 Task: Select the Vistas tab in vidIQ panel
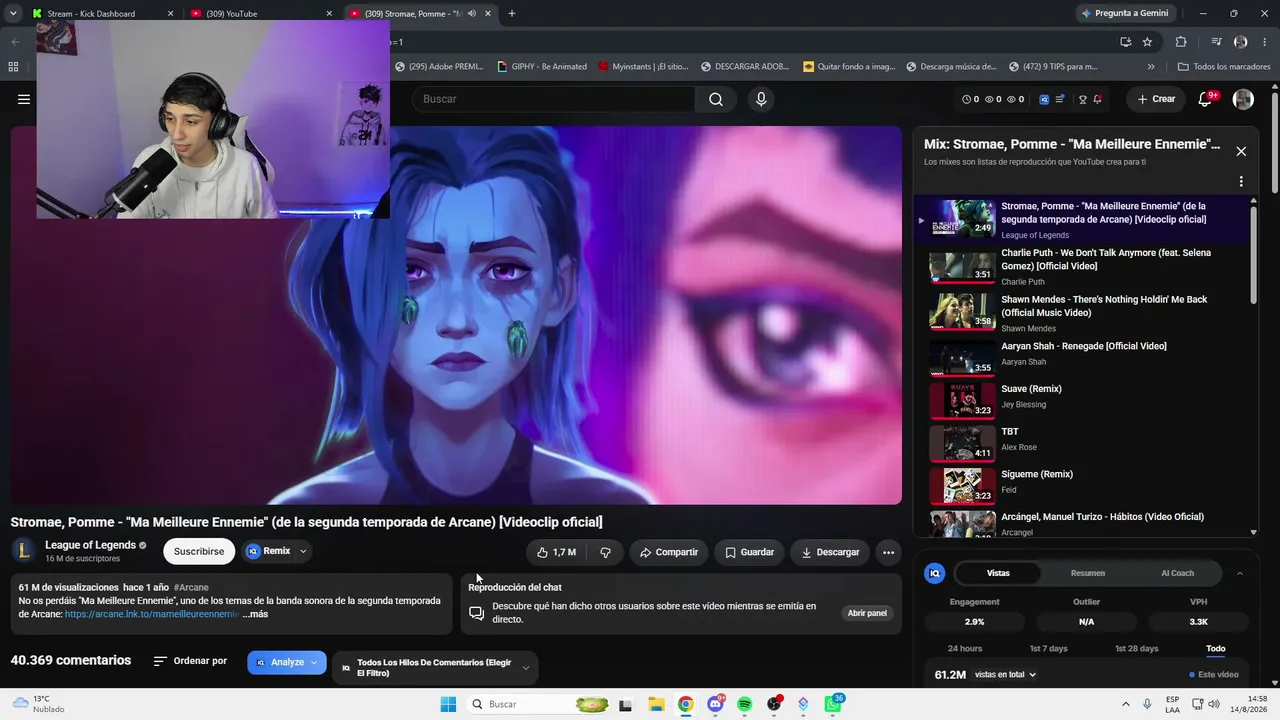tap(998, 573)
